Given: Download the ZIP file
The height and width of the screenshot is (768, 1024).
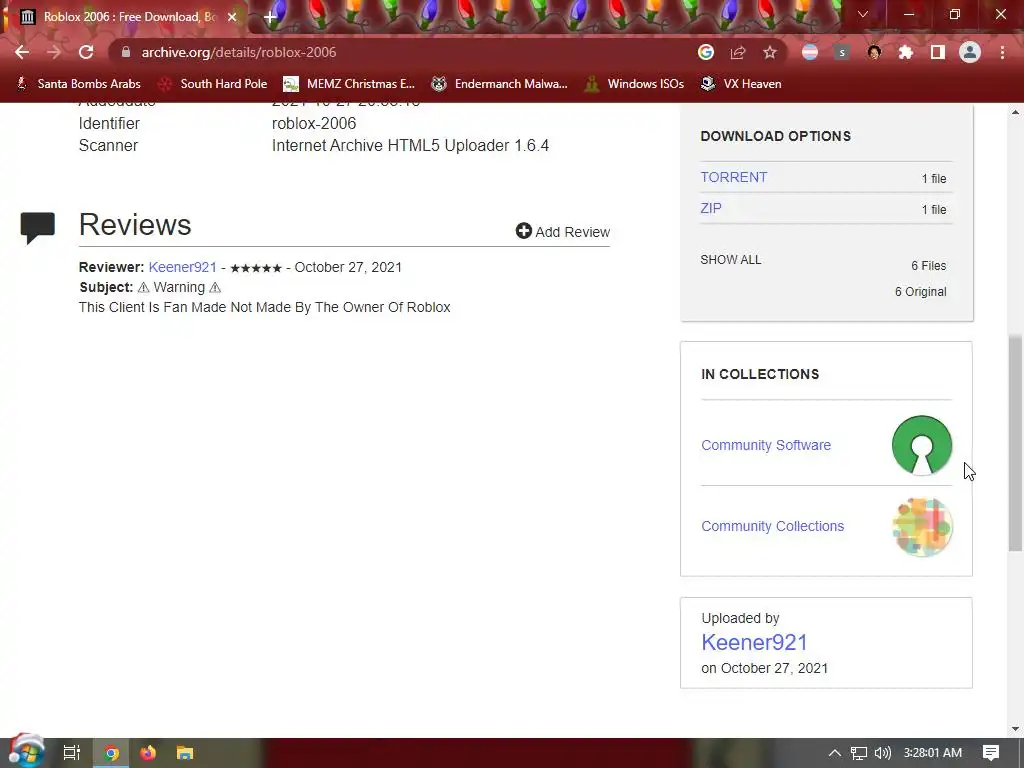Looking at the screenshot, I should (x=711, y=208).
